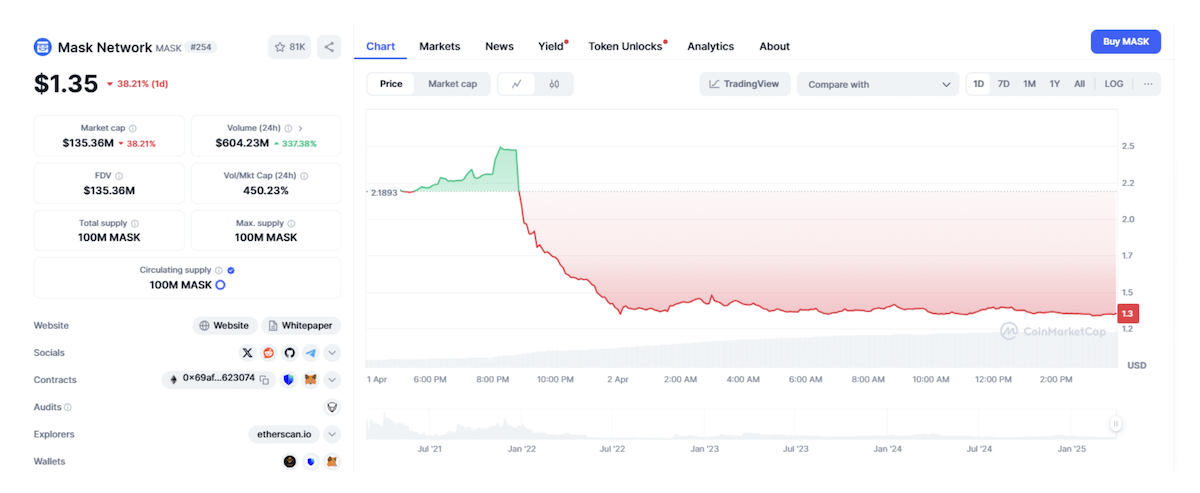This screenshot has height=493, width=1200.
Task: Click the $1.35 price value
Action: (x=66, y=84)
